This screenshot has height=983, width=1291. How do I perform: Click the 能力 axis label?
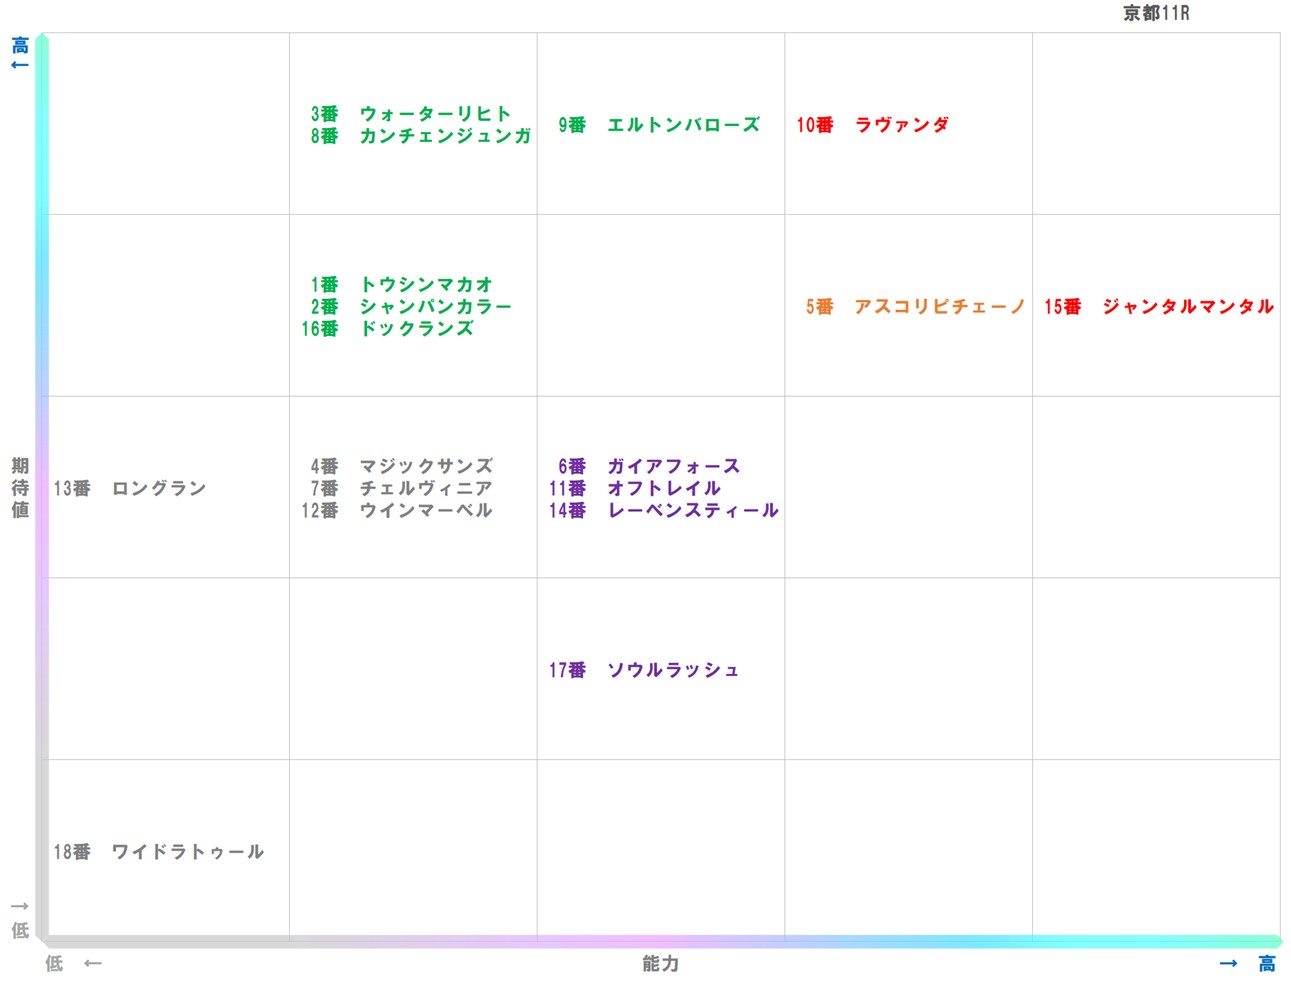pos(659,964)
